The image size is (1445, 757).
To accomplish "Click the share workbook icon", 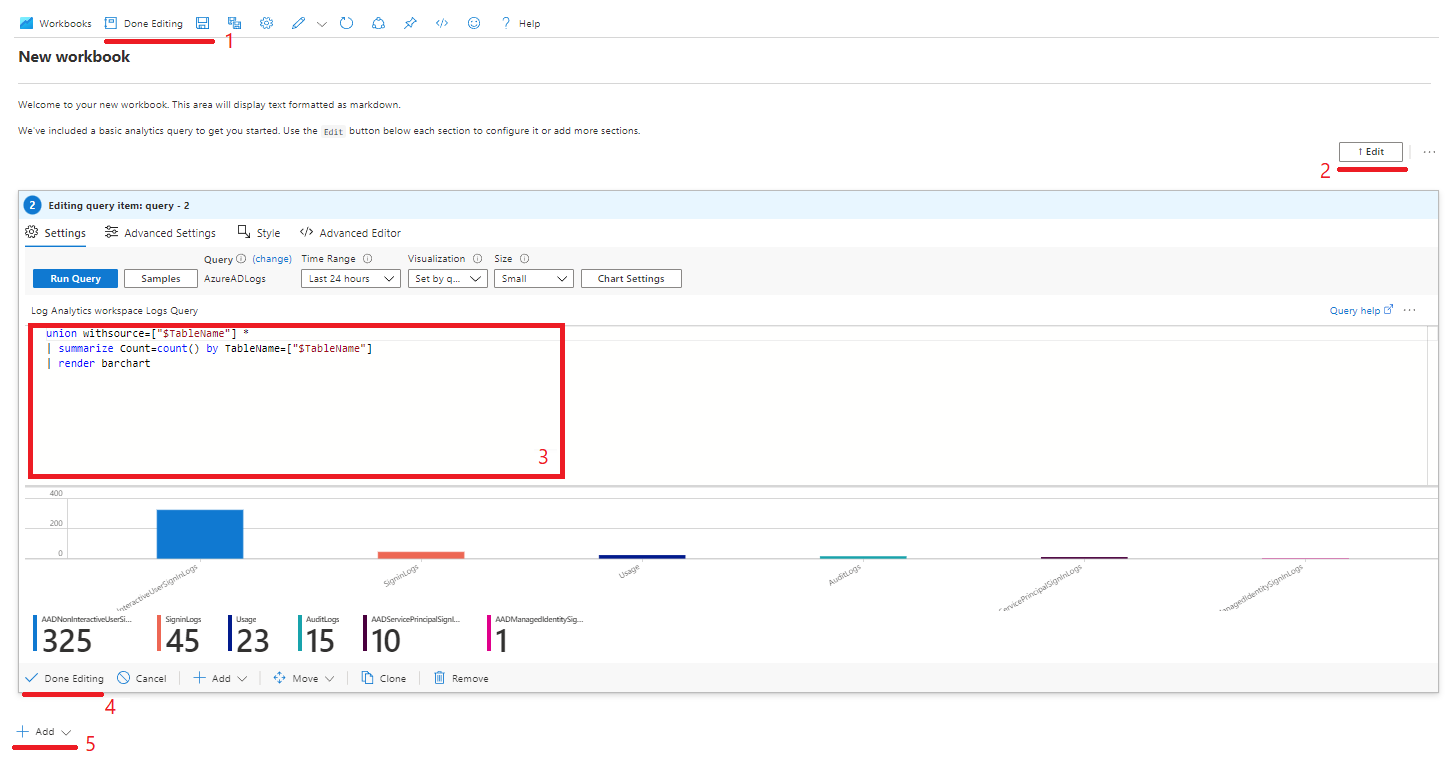I will [x=378, y=23].
